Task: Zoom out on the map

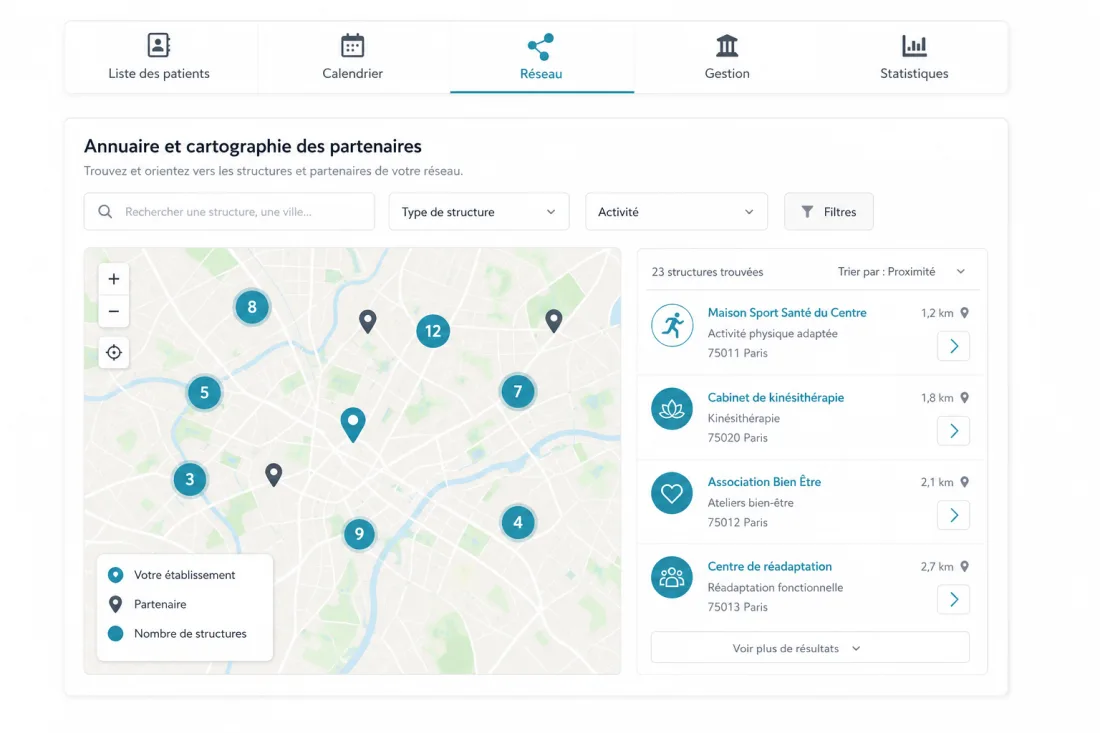Action: click(114, 311)
